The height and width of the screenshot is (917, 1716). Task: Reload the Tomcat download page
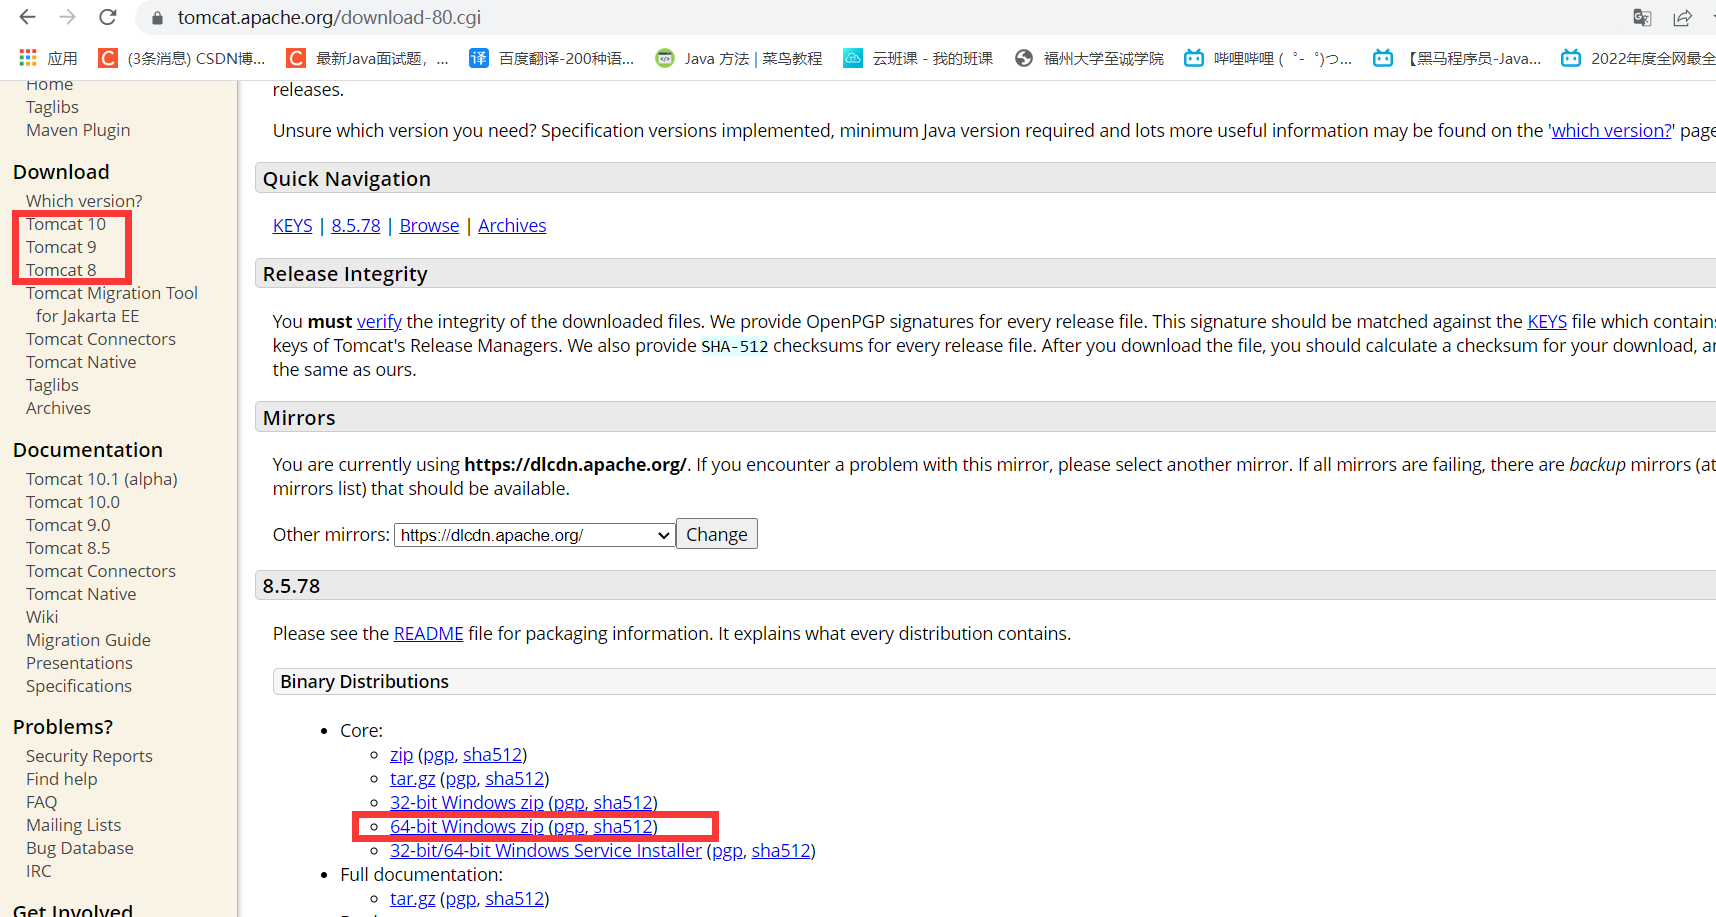tap(108, 17)
